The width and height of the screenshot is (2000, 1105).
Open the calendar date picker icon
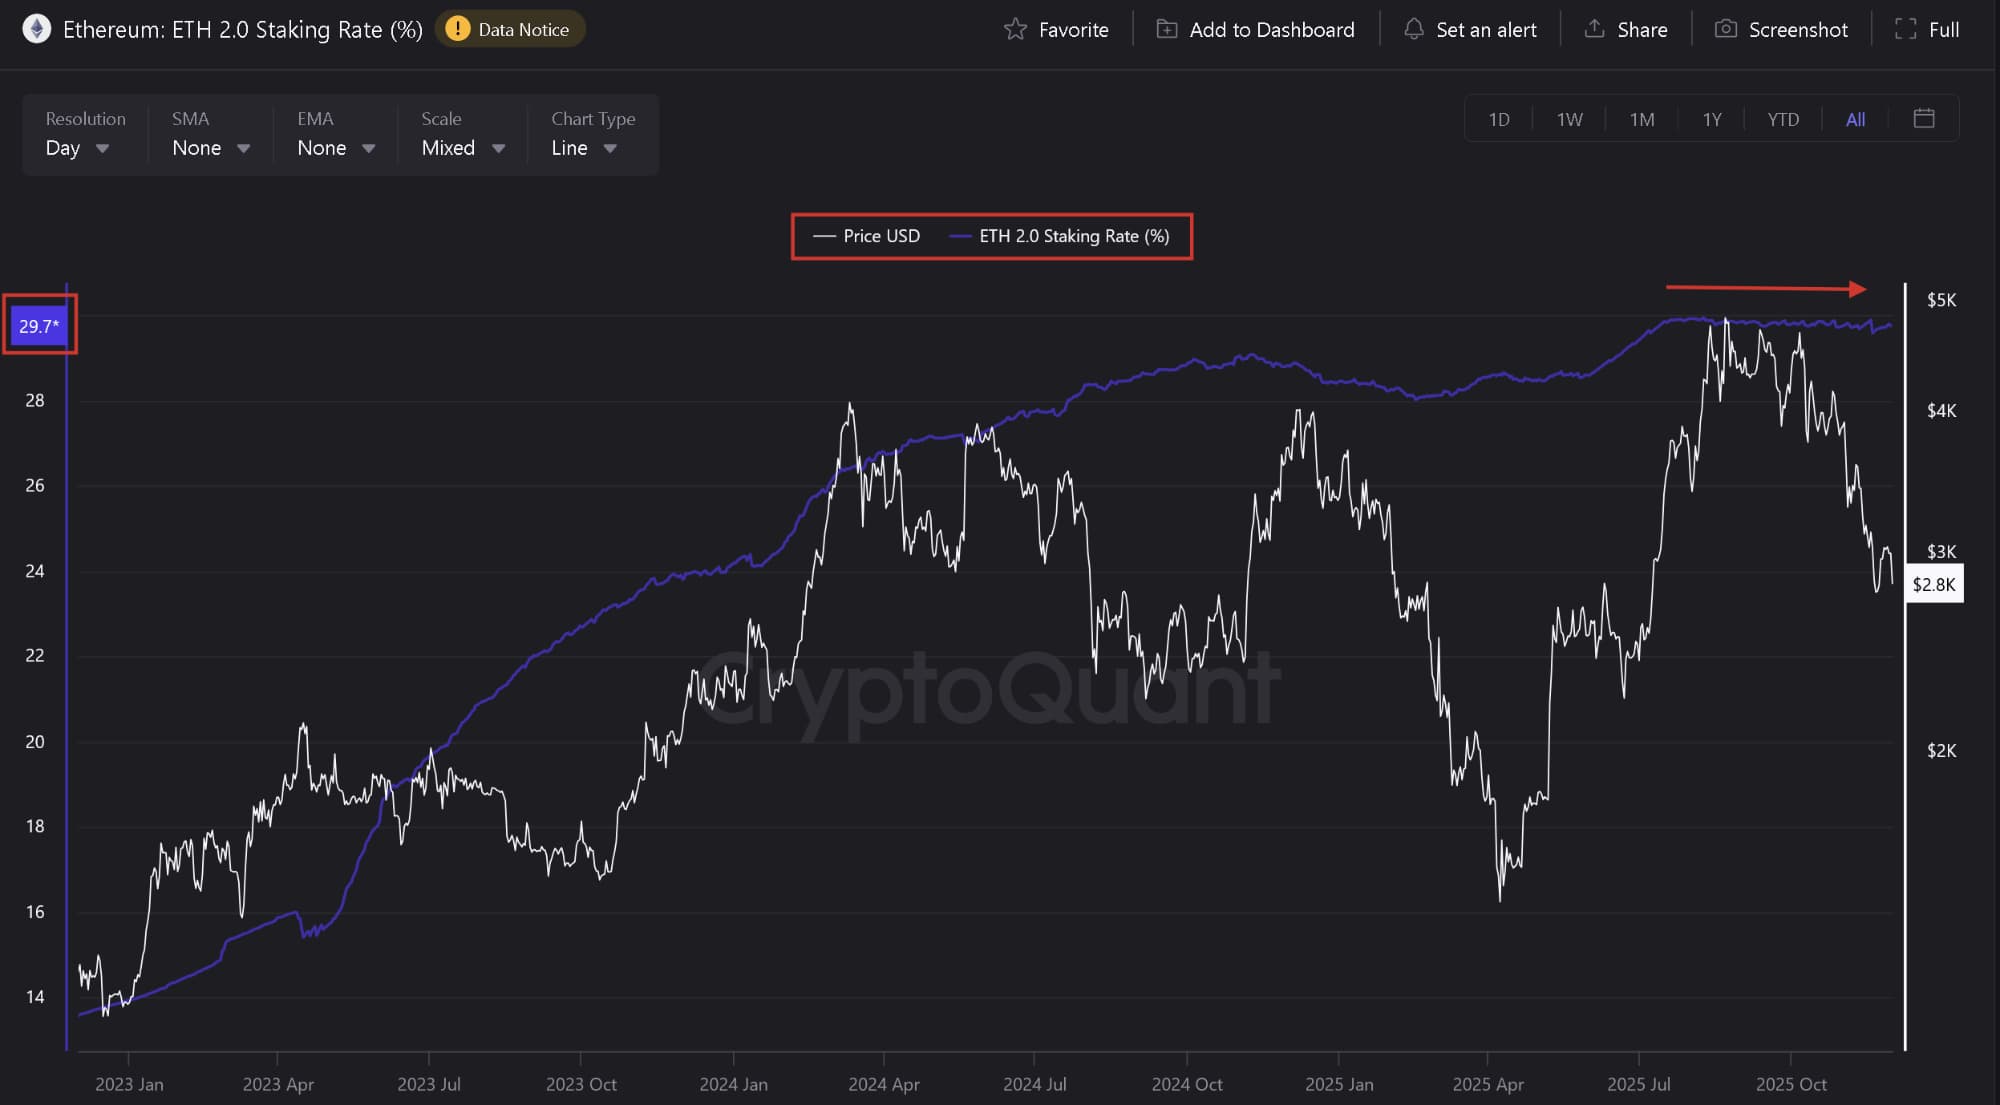pos(1923,119)
